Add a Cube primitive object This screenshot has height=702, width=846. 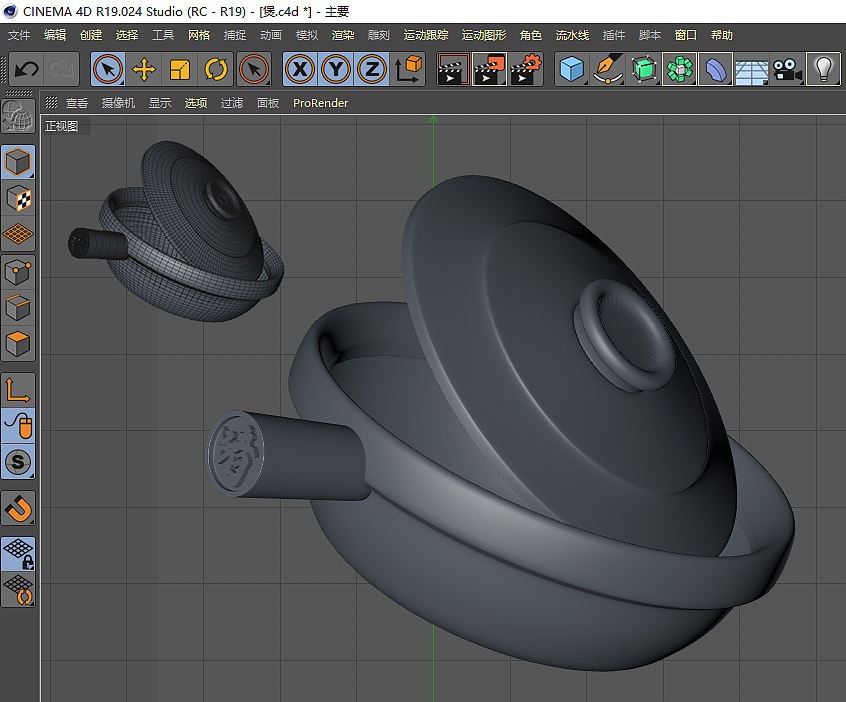pyautogui.click(x=572, y=69)
